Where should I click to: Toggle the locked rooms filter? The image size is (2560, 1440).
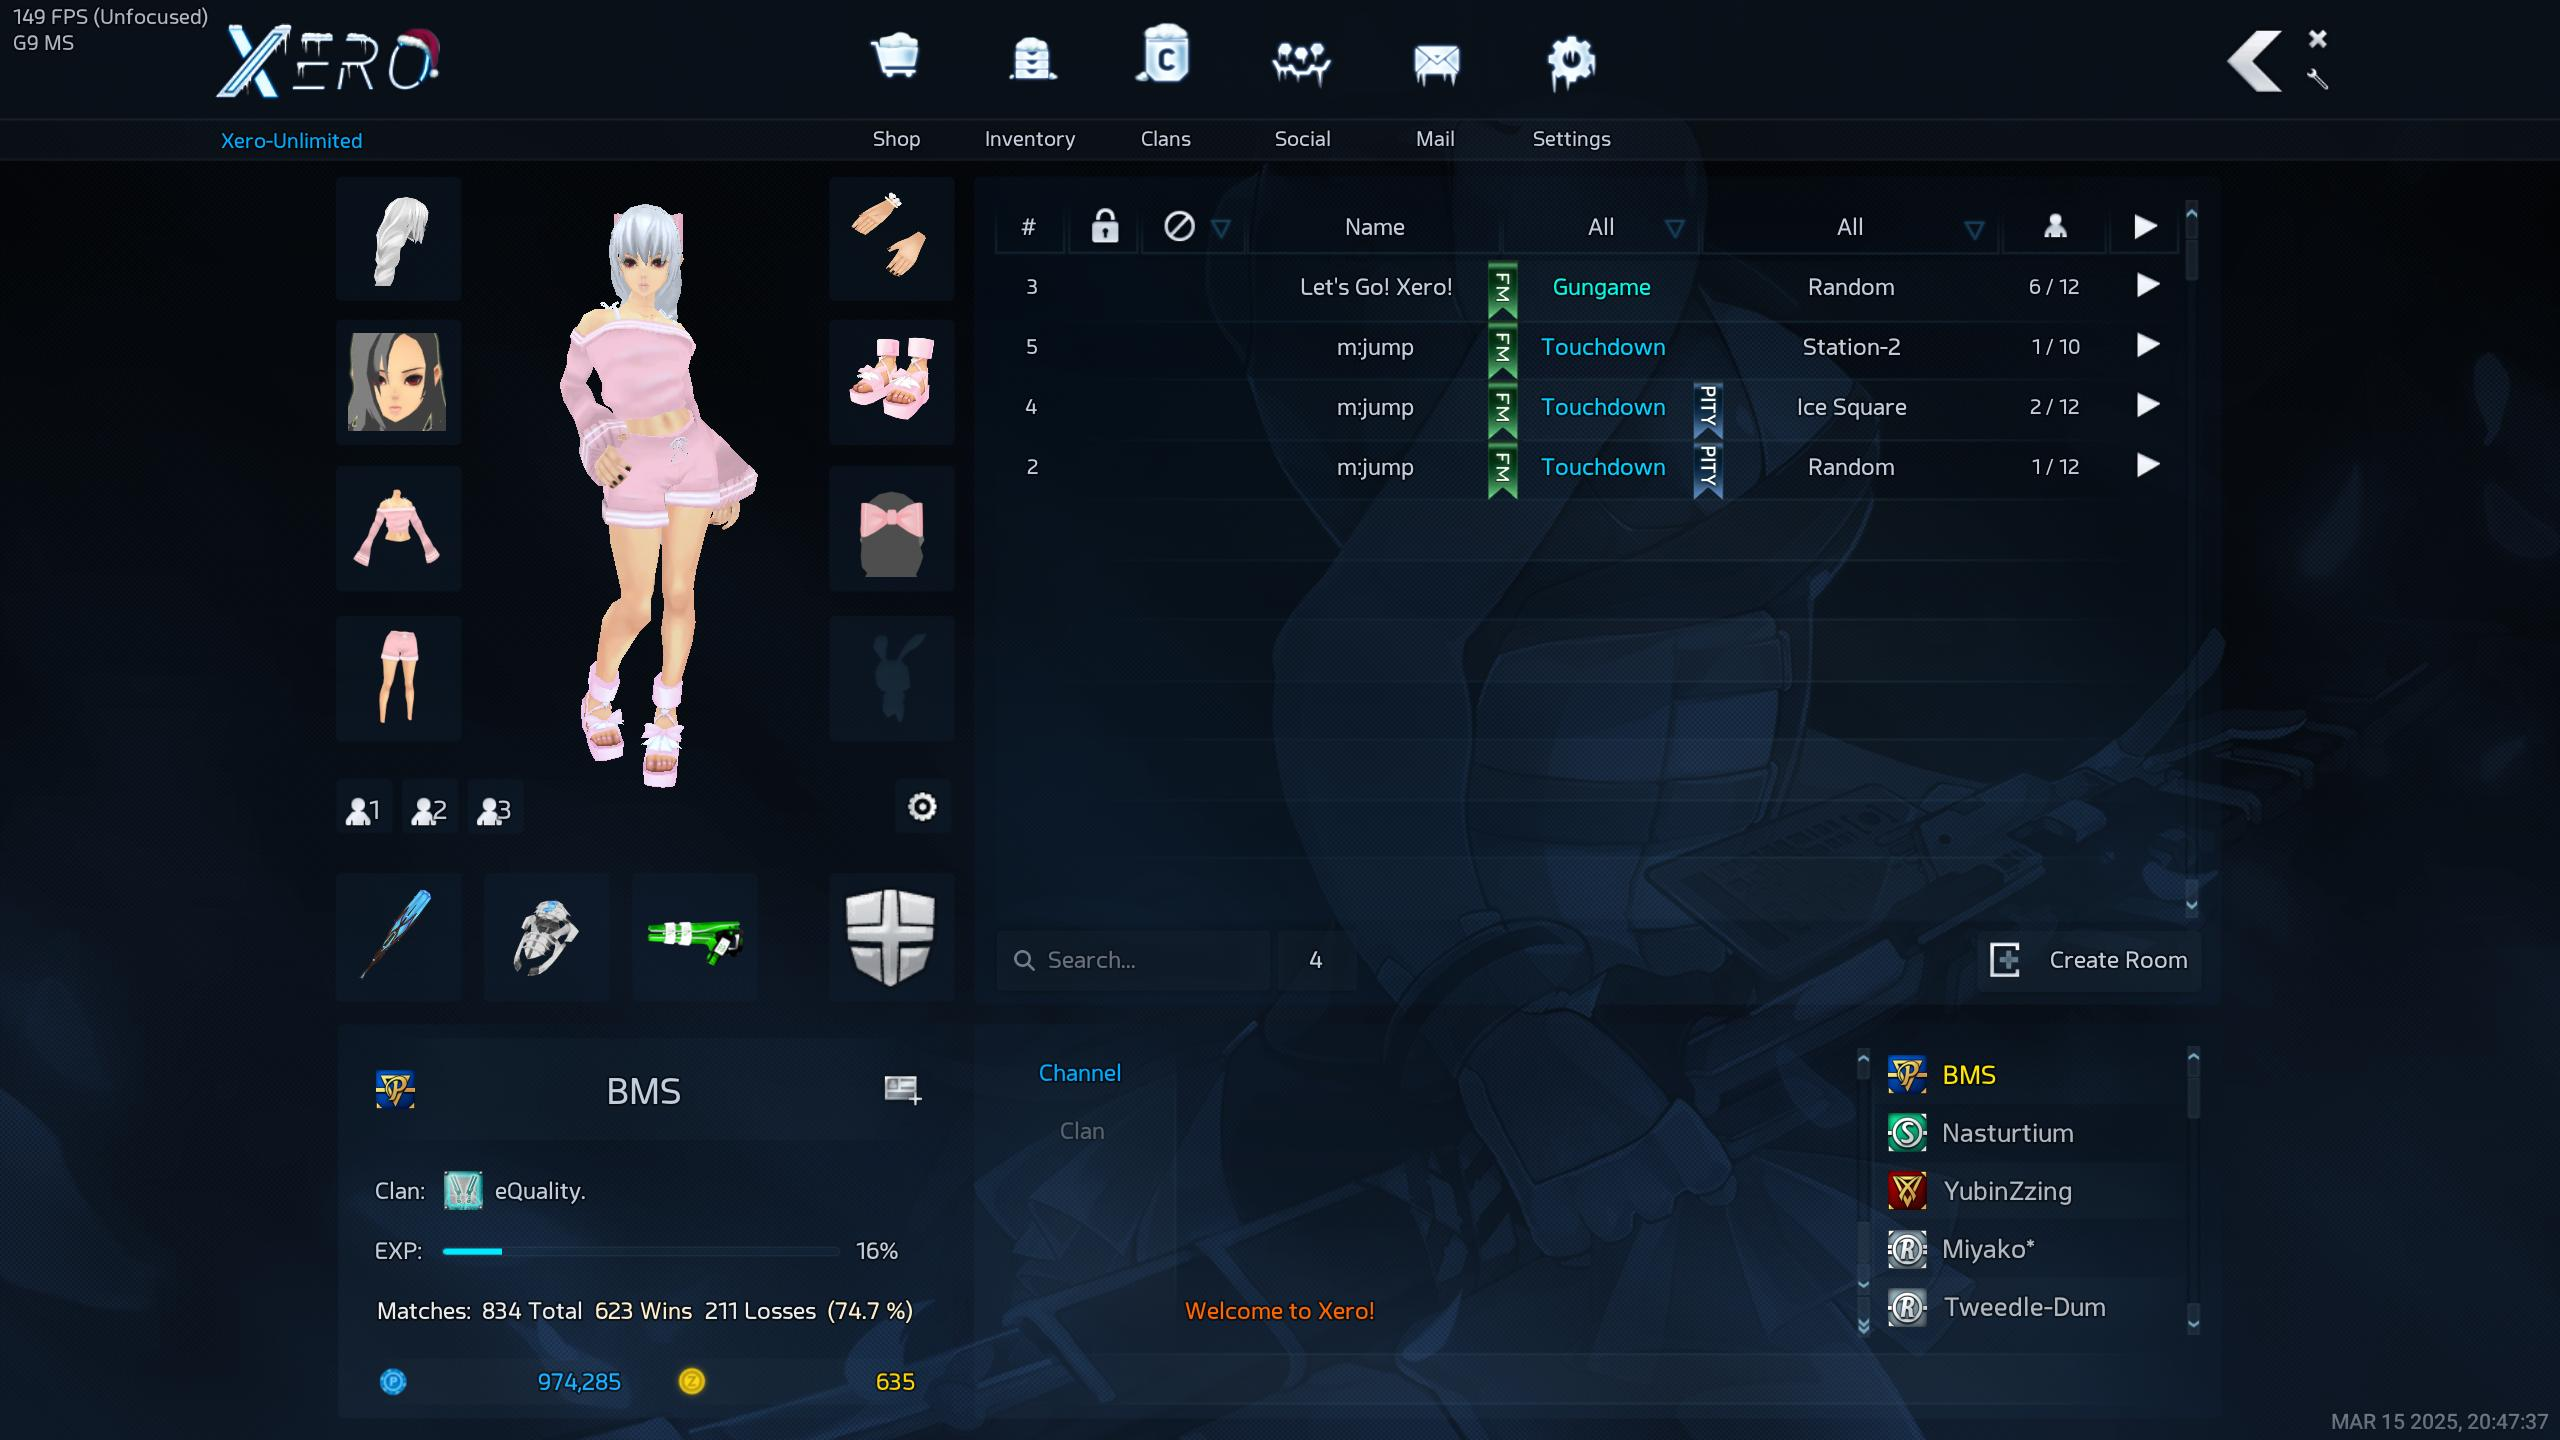point(1104,227)
